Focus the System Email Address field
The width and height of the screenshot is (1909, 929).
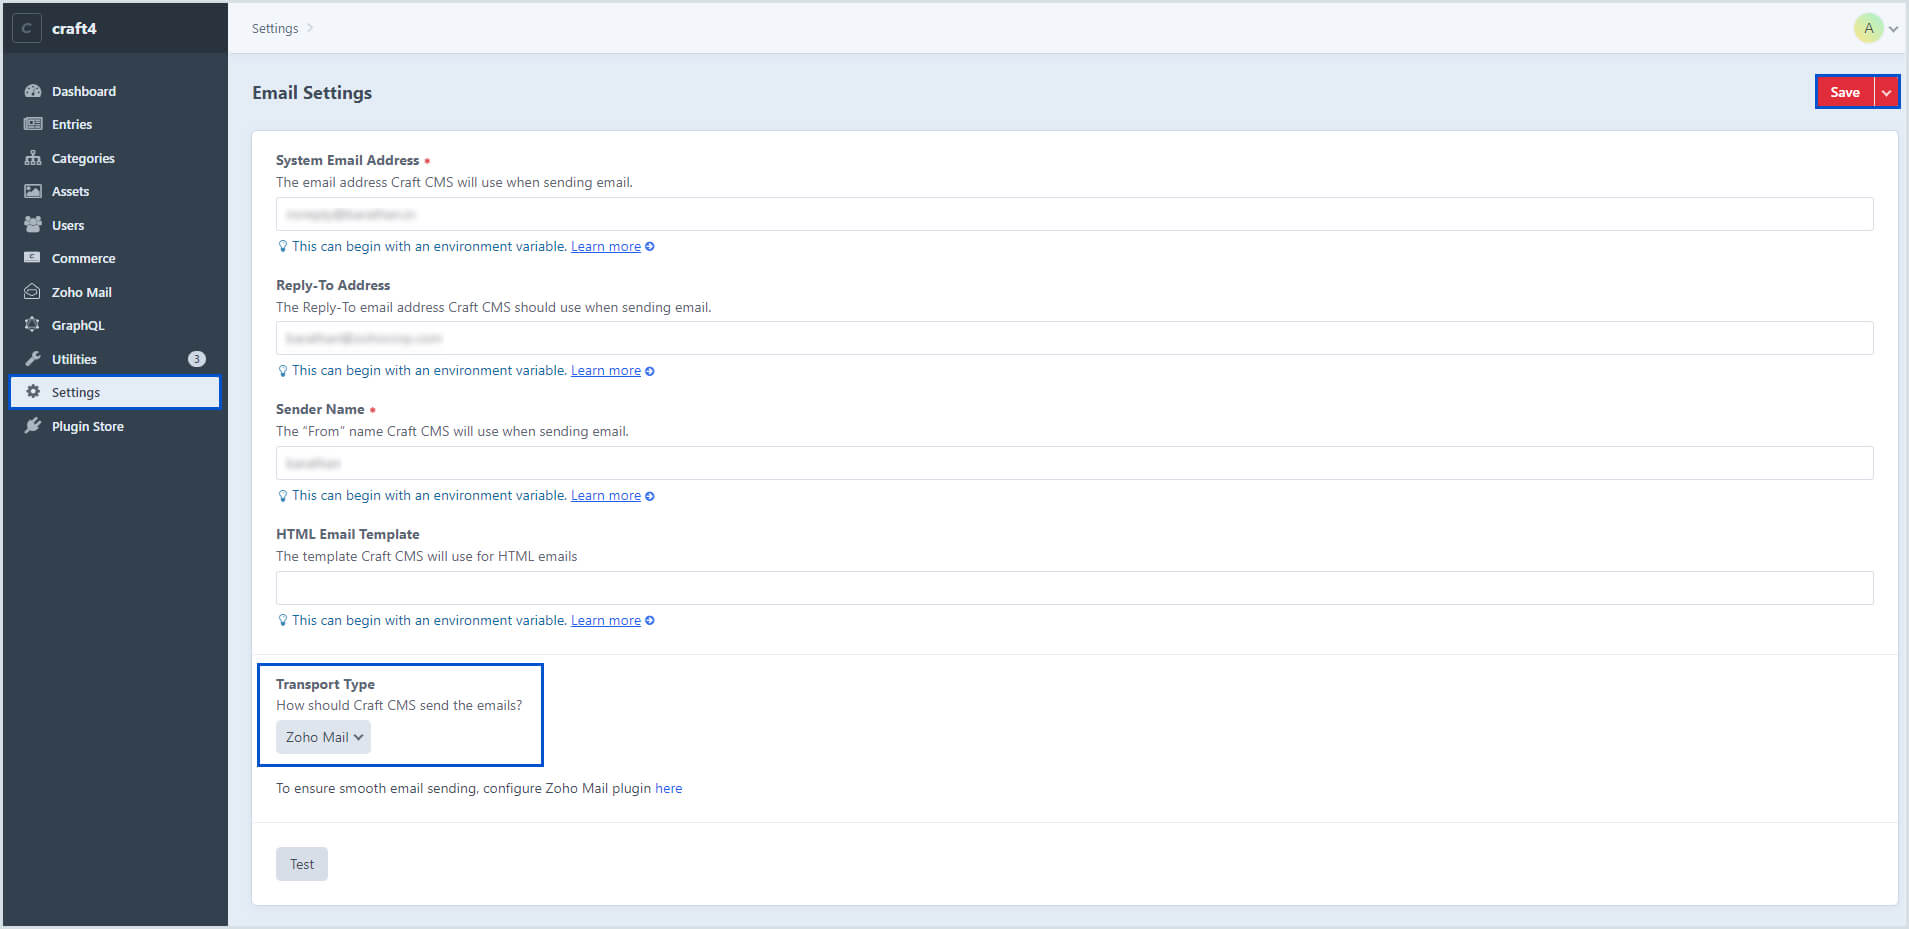[x=1074, y=214]
